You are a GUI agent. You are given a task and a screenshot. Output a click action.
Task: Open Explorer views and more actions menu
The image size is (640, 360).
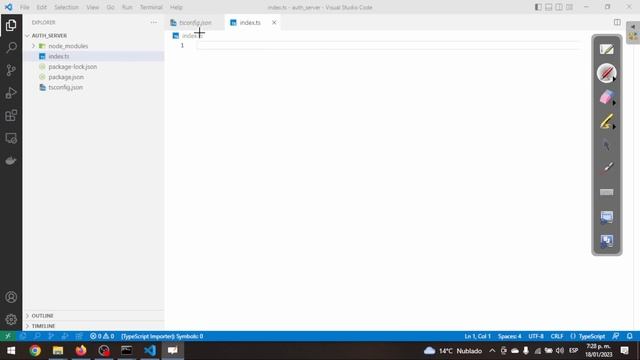[153, 22]
